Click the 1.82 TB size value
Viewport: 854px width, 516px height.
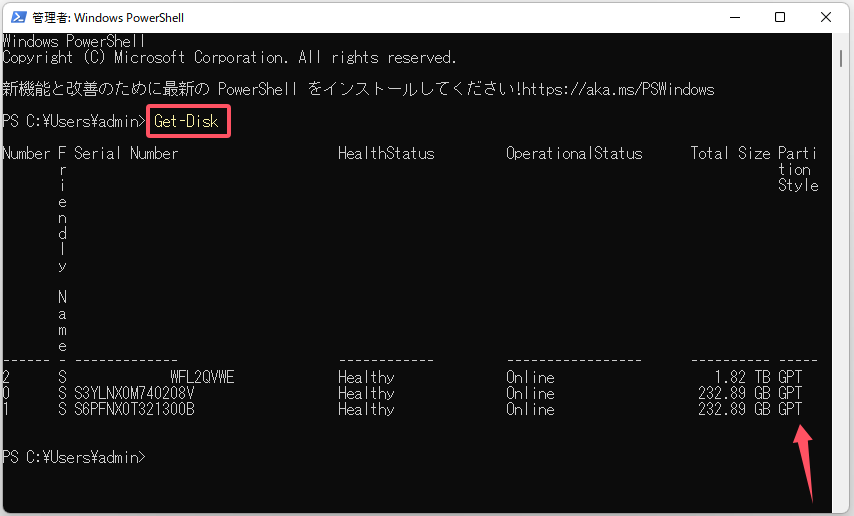point(742,377)
